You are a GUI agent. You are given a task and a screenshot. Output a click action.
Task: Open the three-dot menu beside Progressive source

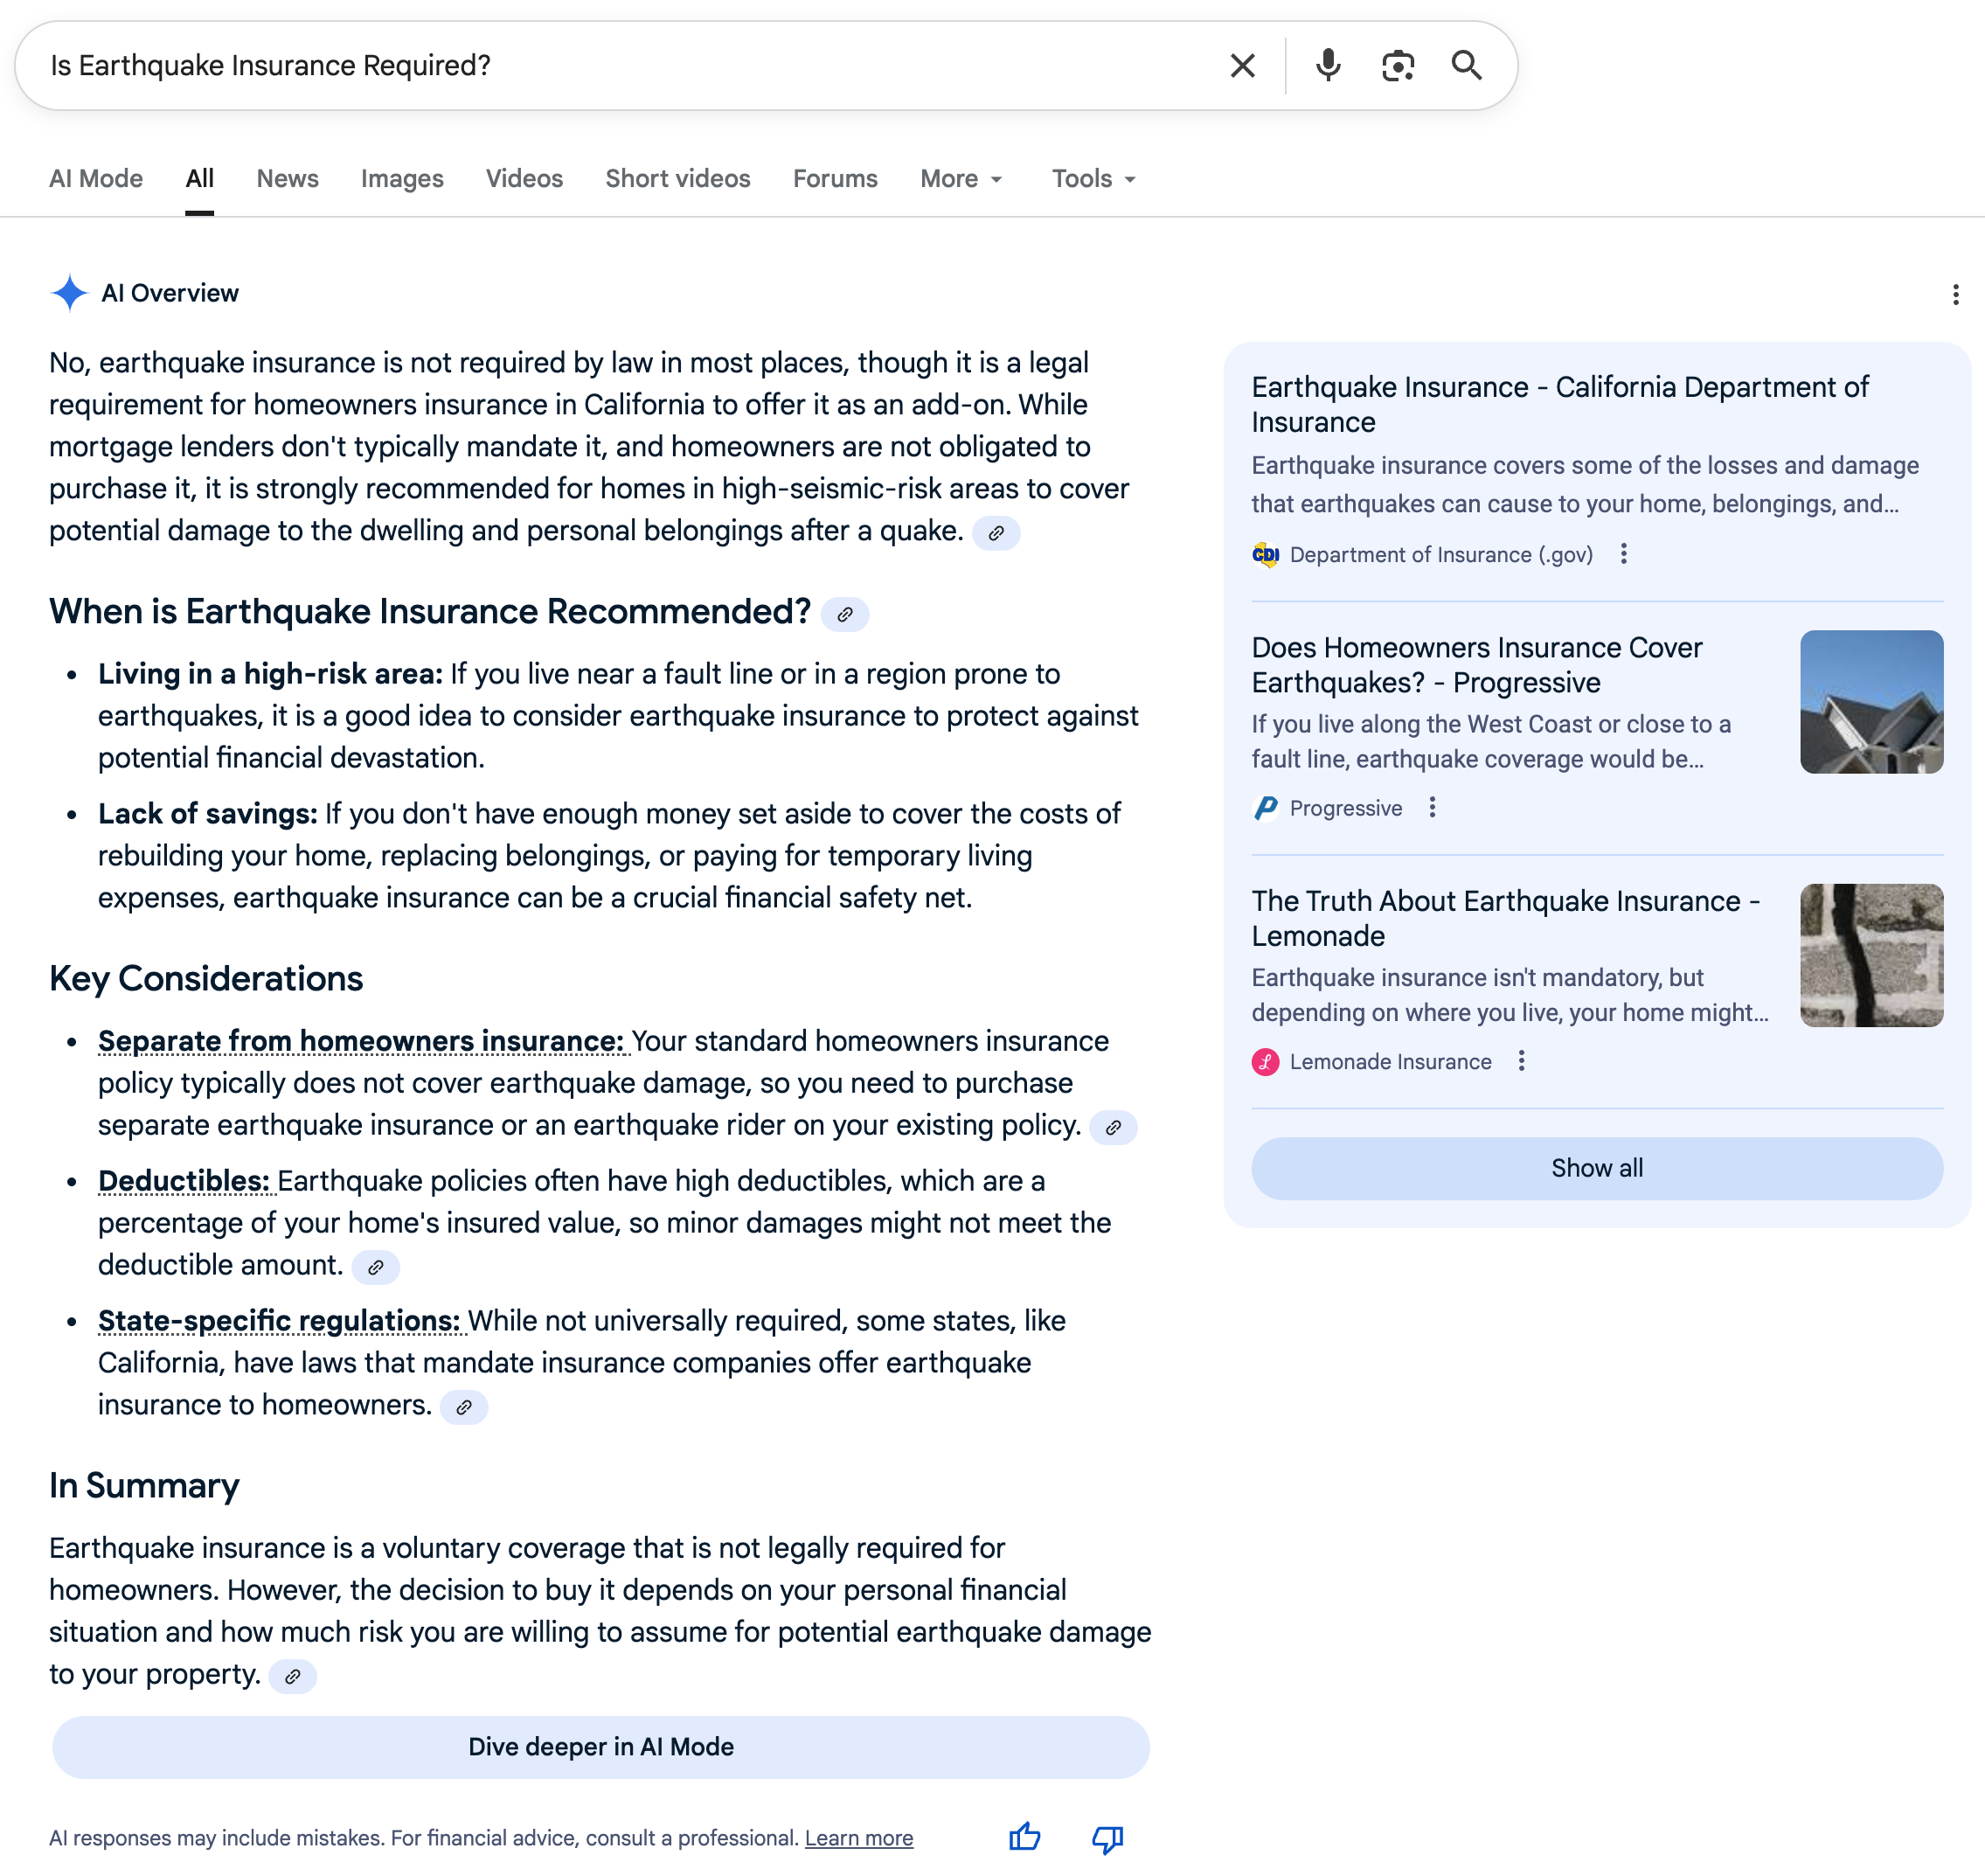[x=1432, y=808]
